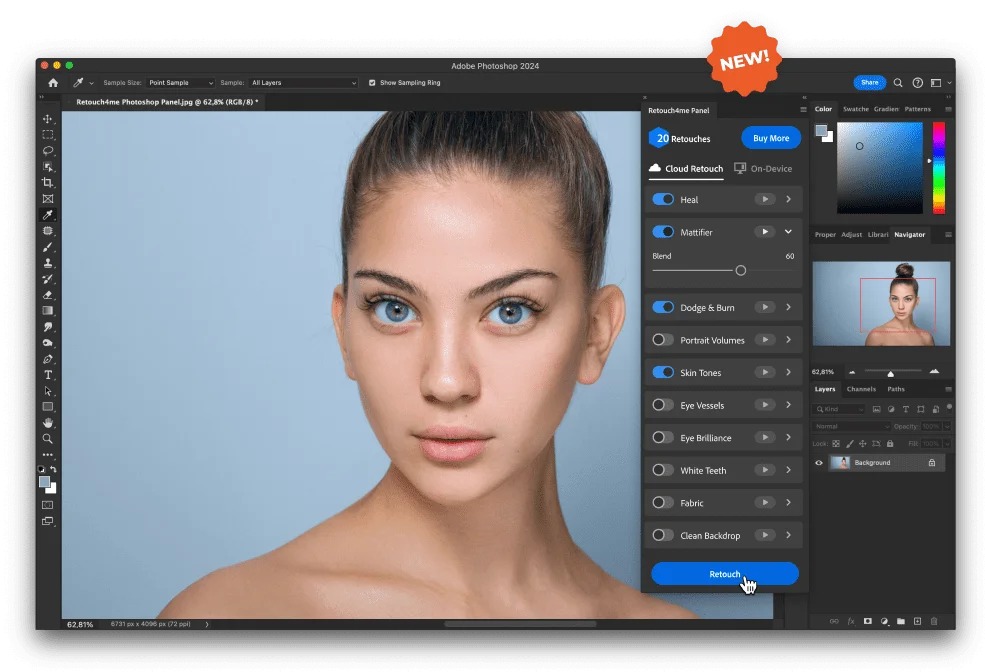
Task: Open the workspace switcher icon
Action: (x=936, y=82)
